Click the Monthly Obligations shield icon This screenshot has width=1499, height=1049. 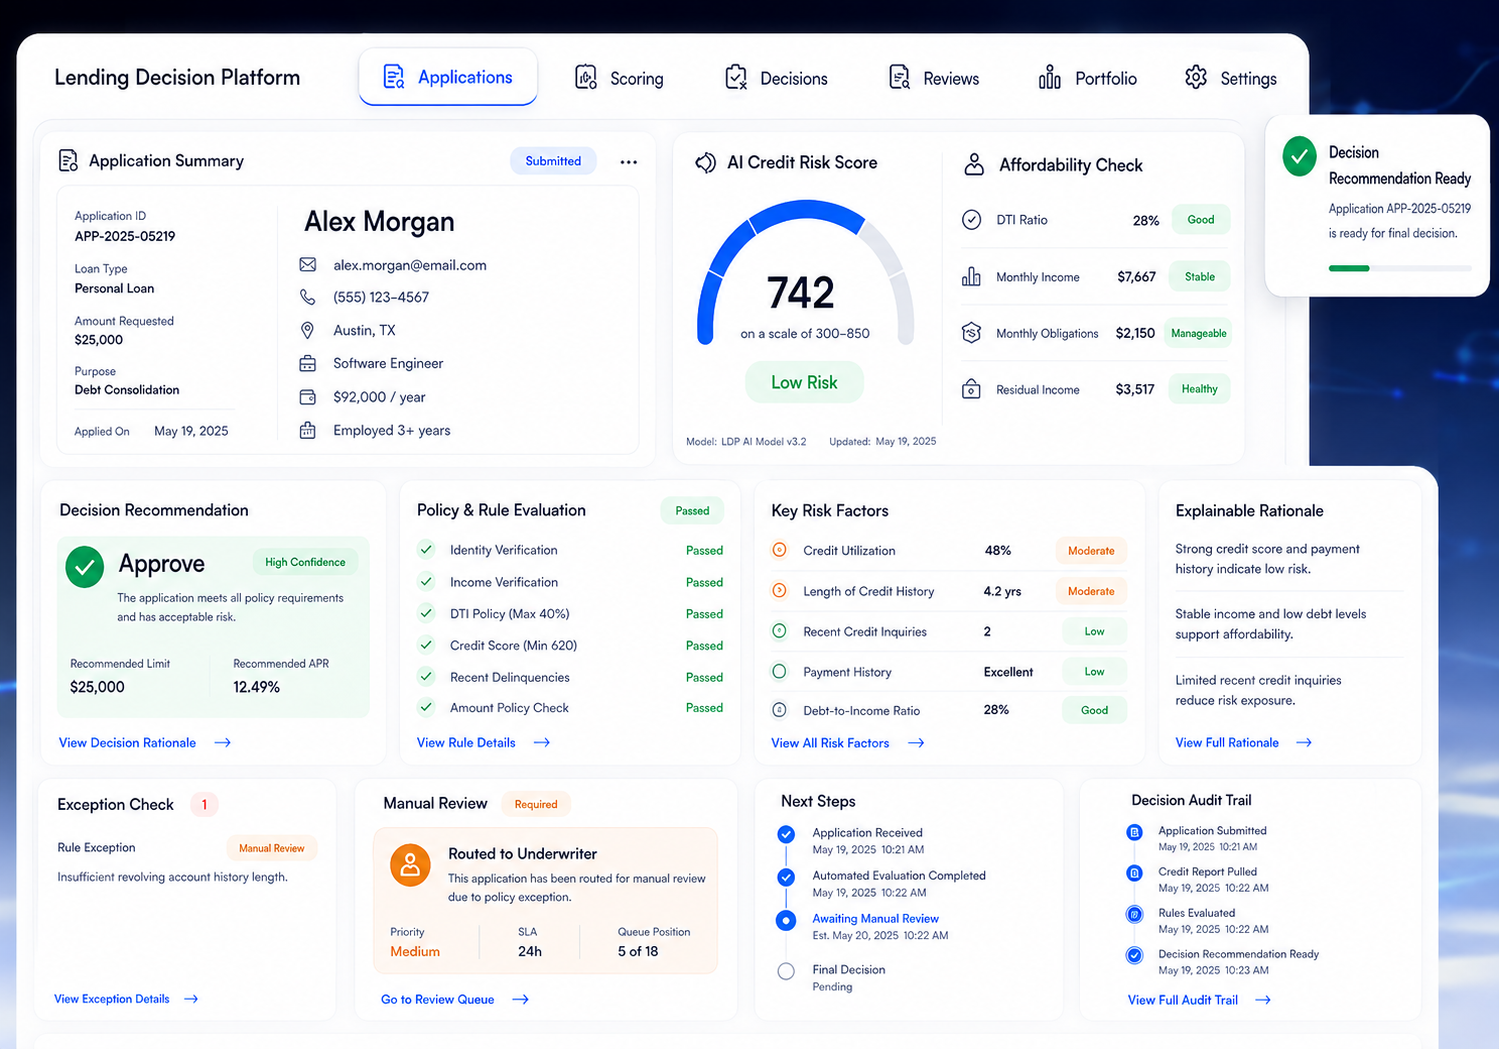pos(971,333)
